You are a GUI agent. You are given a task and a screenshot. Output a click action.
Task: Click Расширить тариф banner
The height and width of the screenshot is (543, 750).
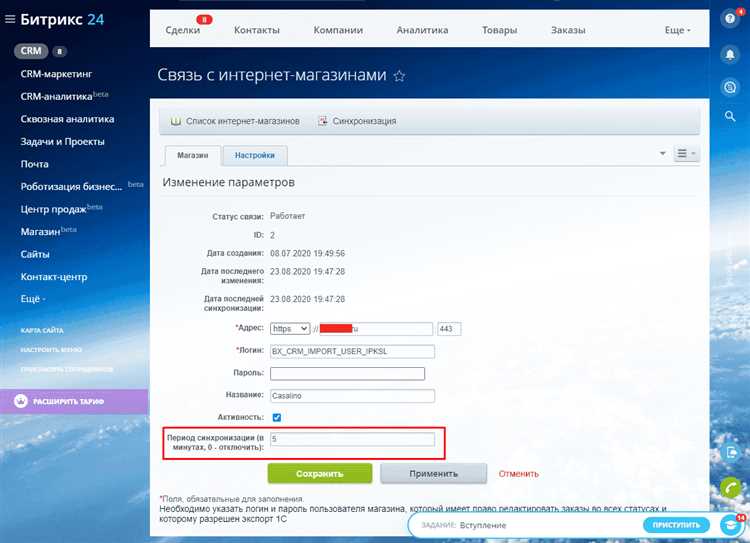pos(74,401)
